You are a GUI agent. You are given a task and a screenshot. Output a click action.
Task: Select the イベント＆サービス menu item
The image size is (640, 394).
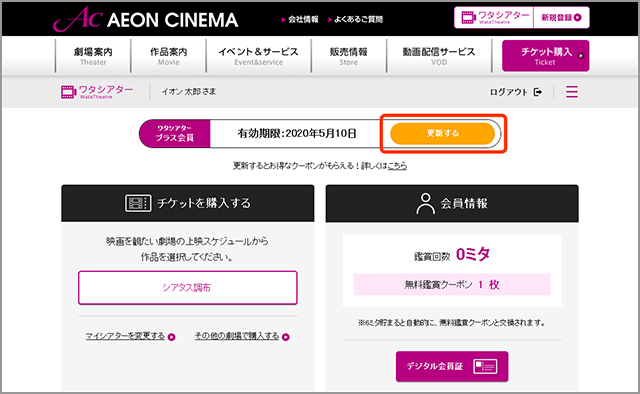click(258, 56)
